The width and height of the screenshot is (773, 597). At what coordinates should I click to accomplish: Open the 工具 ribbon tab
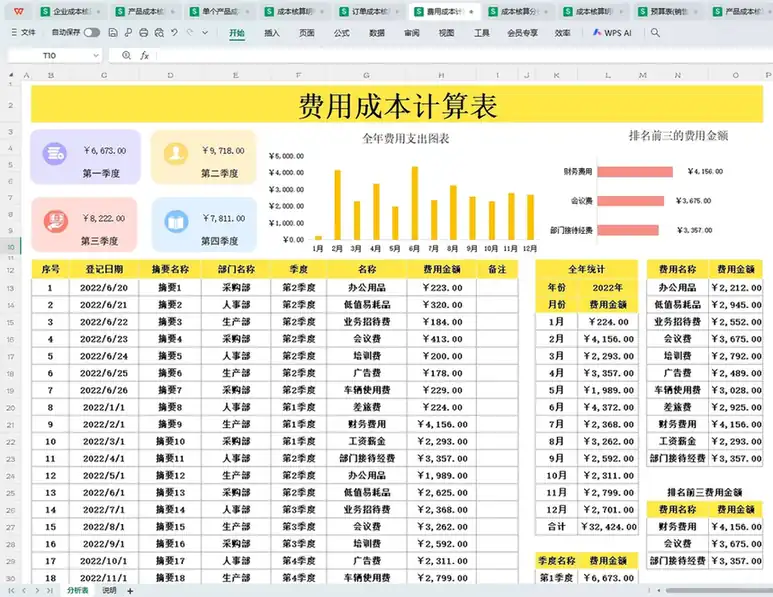point(482,33)
